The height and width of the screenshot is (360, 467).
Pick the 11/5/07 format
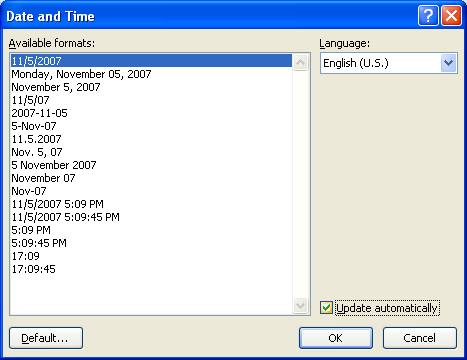click(x=151, y=100)
